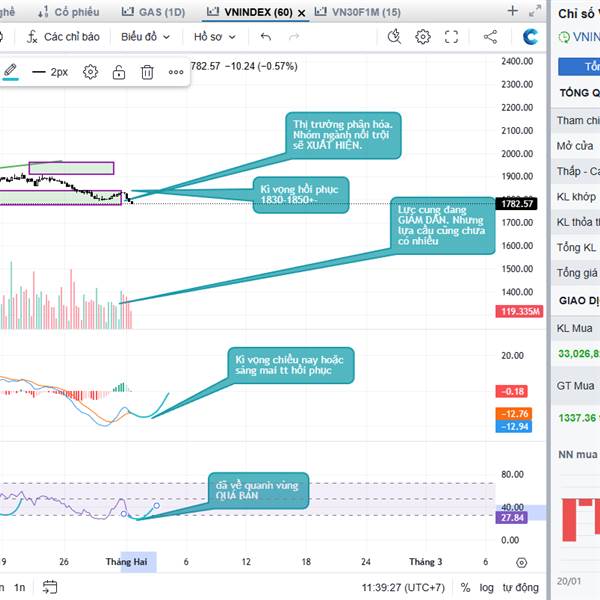Image resolution: width=600 pixels, height=600 pixels.
Task: Add a new chart tab with plus
Action: (x=512, y=11)
